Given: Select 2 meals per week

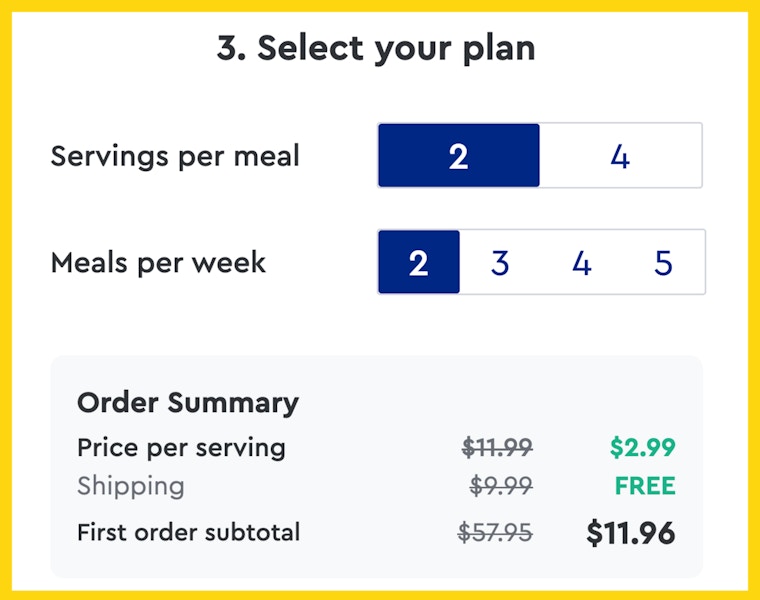Looking at the screenshot, I should (419, 262).
